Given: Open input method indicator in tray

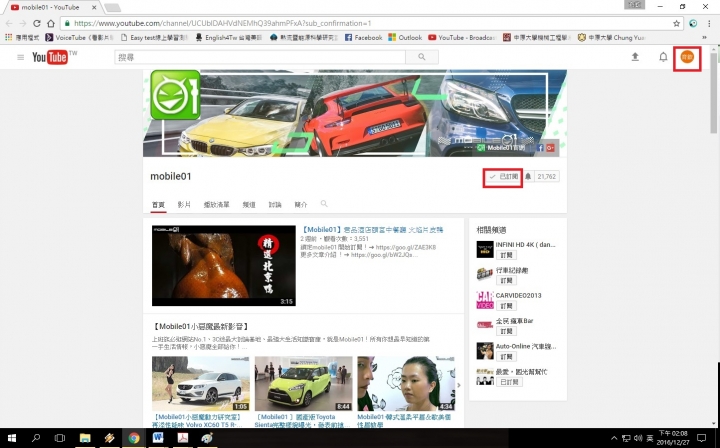Looking at the screenshot, I should [x=650, y=438].
